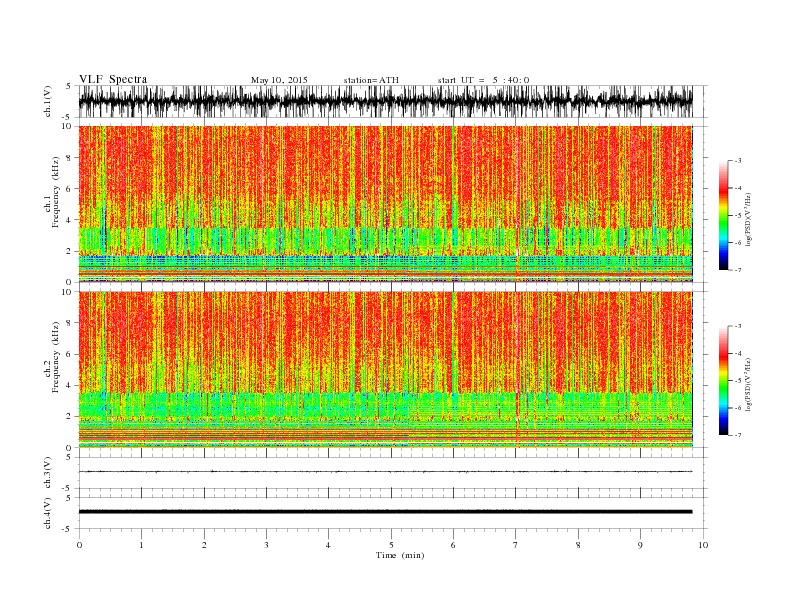Click the "ch.1(V)" waveform axis label
The width and height of the screenshot is (792, 612).
tap(48, 102)
